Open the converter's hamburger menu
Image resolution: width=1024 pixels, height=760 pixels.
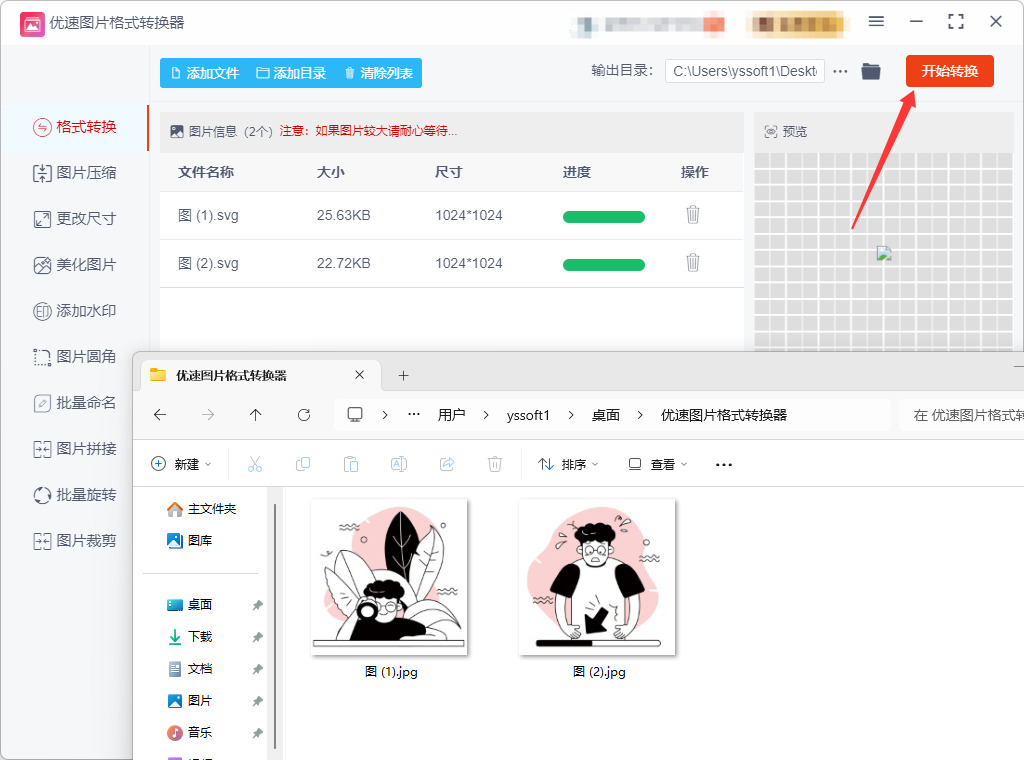pyautogui.click(x=876, y=22)
